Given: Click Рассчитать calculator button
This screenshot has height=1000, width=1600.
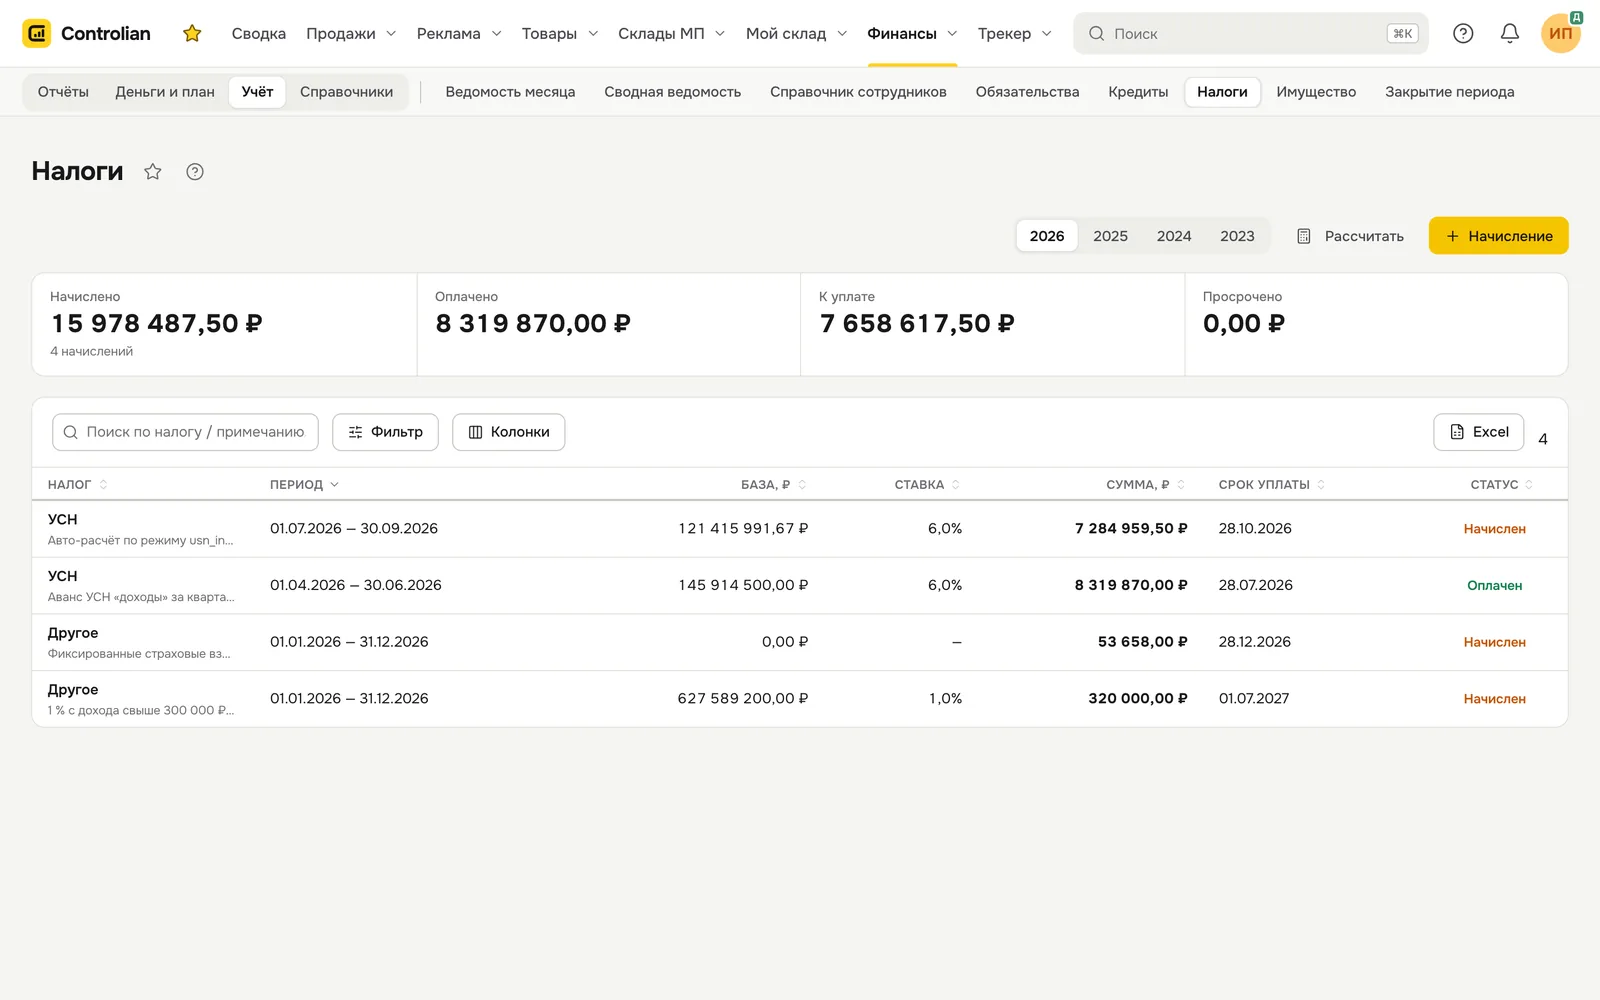Looking at the screenshot, I should [x=1350, y=236].
